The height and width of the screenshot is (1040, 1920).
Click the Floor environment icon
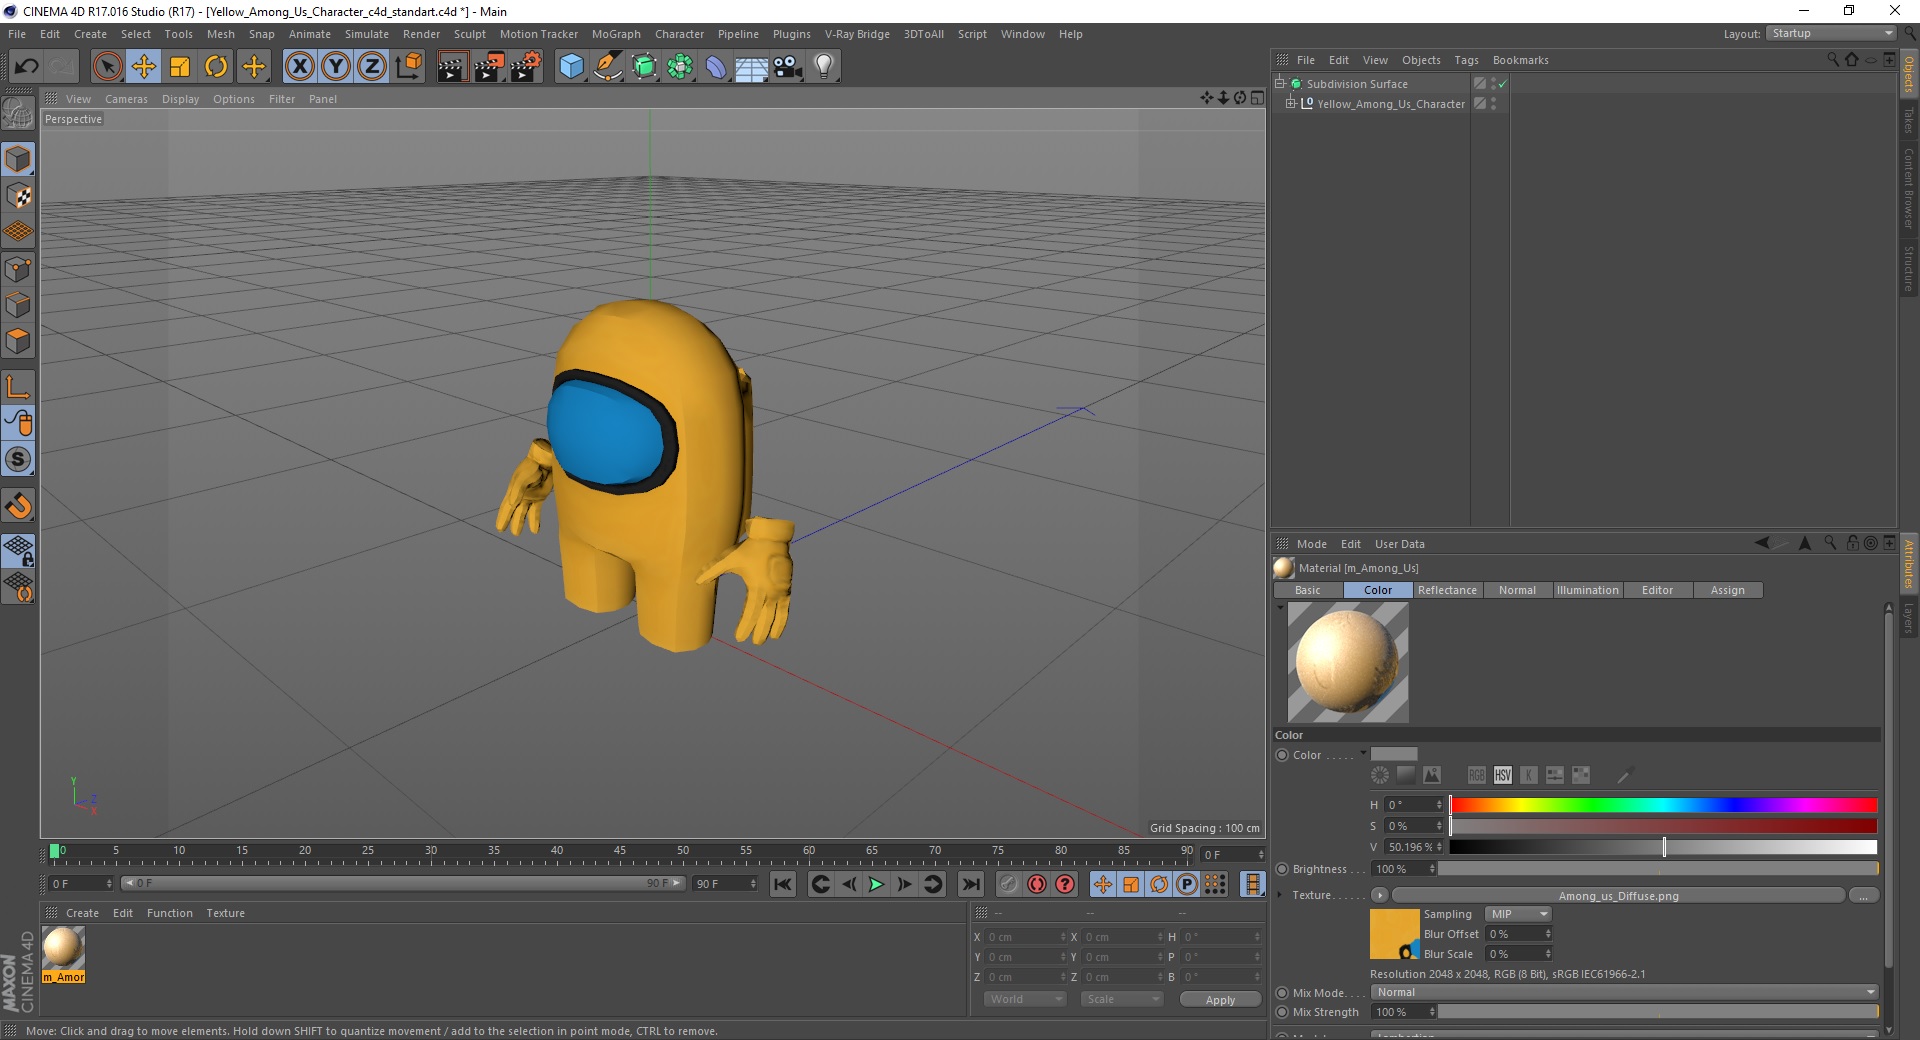tap(752, 67)
